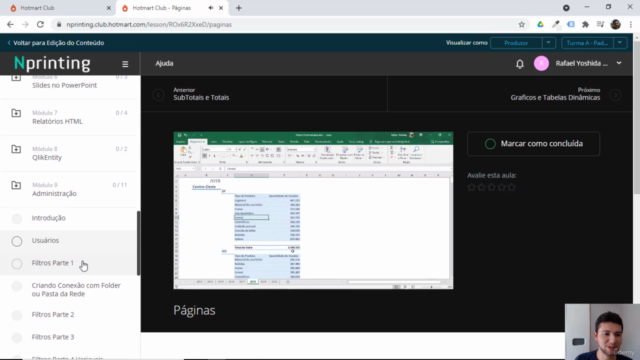Click the Nprinting logo
This screenshot has width=640, height=360.
click(52, 63)
